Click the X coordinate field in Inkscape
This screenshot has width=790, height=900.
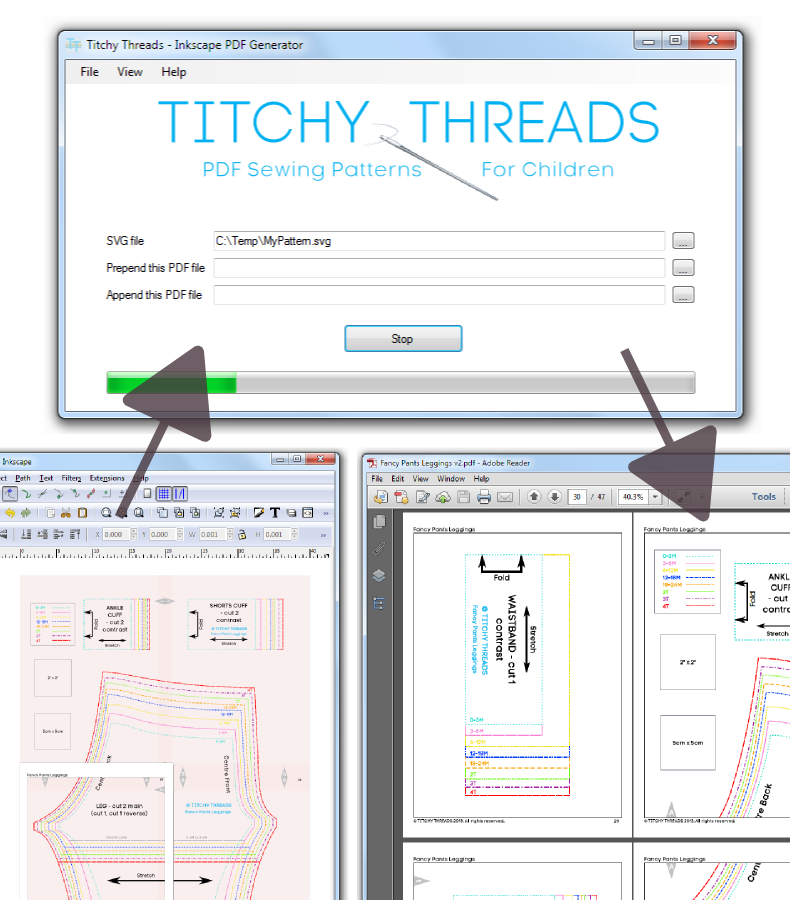(116, 534)
